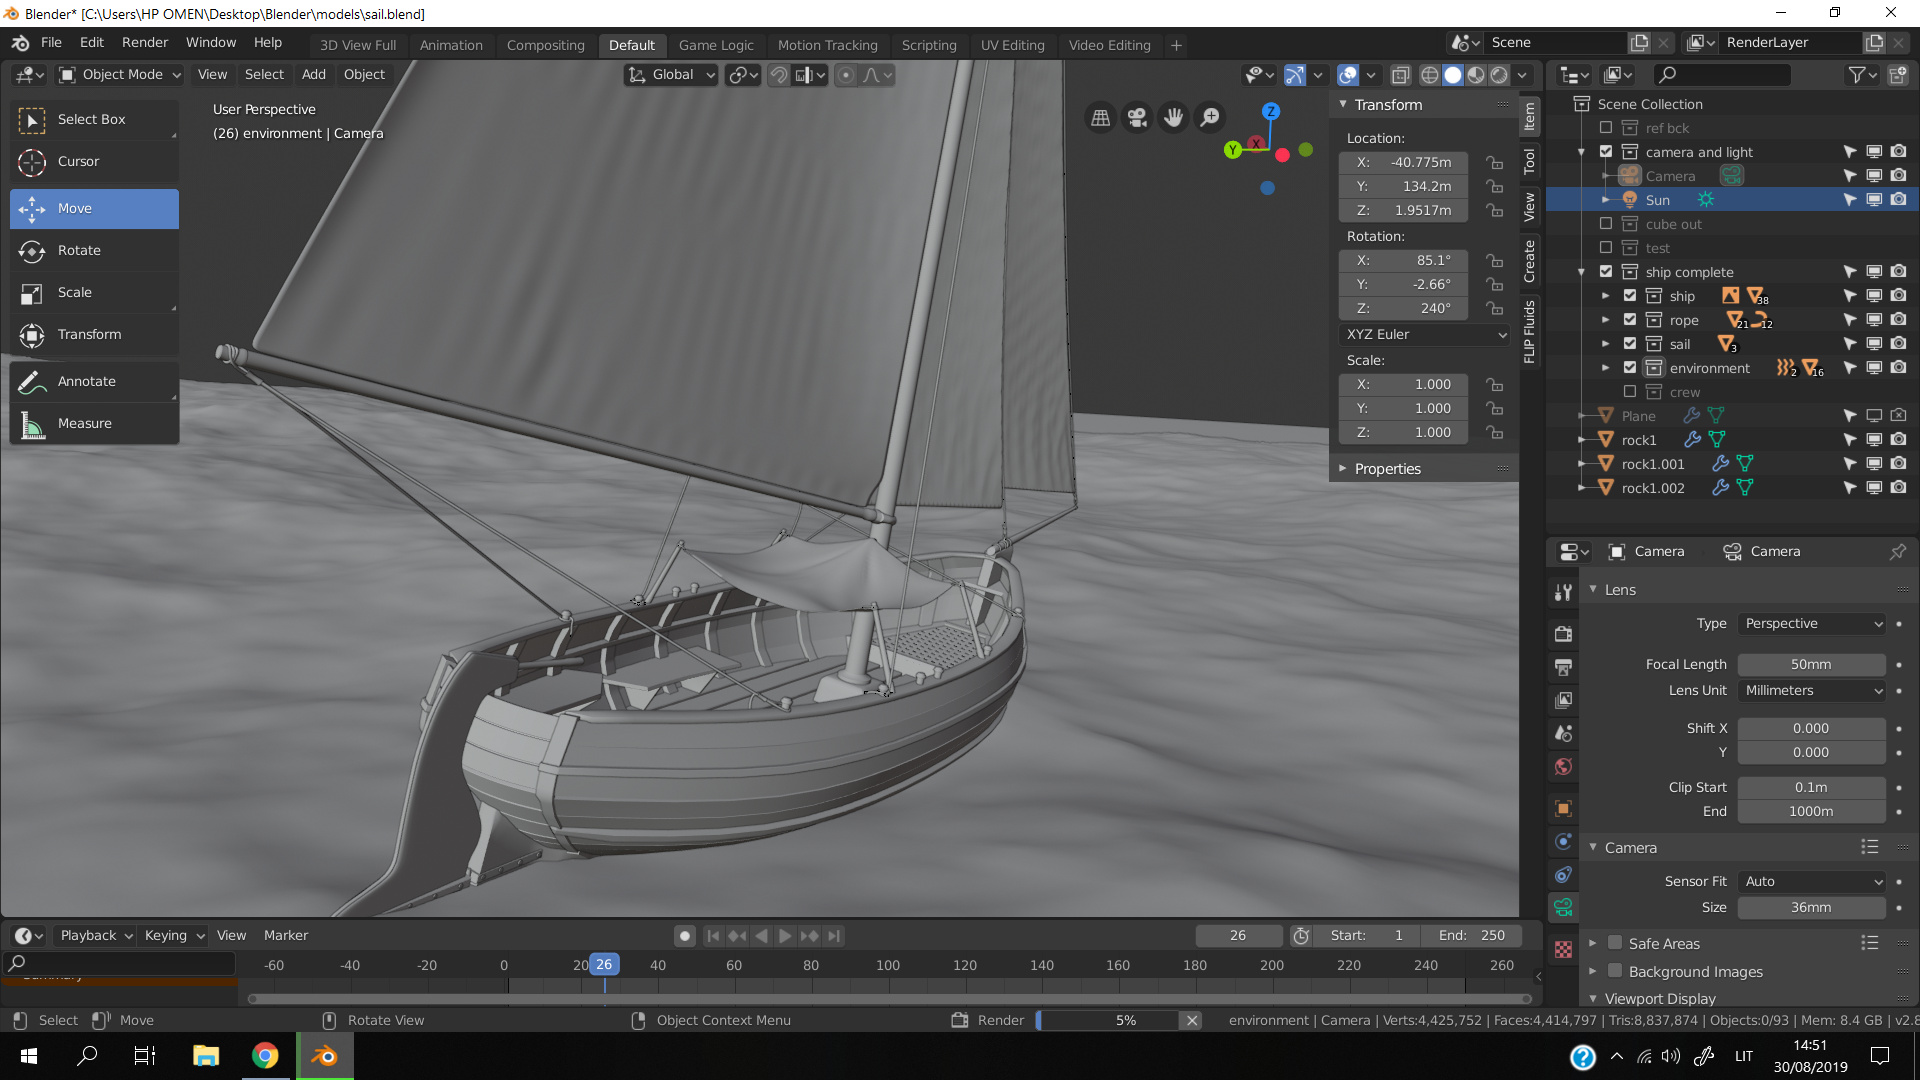Open the Sensor Fit dropdown set to Auto

(x=1810, y=881)
